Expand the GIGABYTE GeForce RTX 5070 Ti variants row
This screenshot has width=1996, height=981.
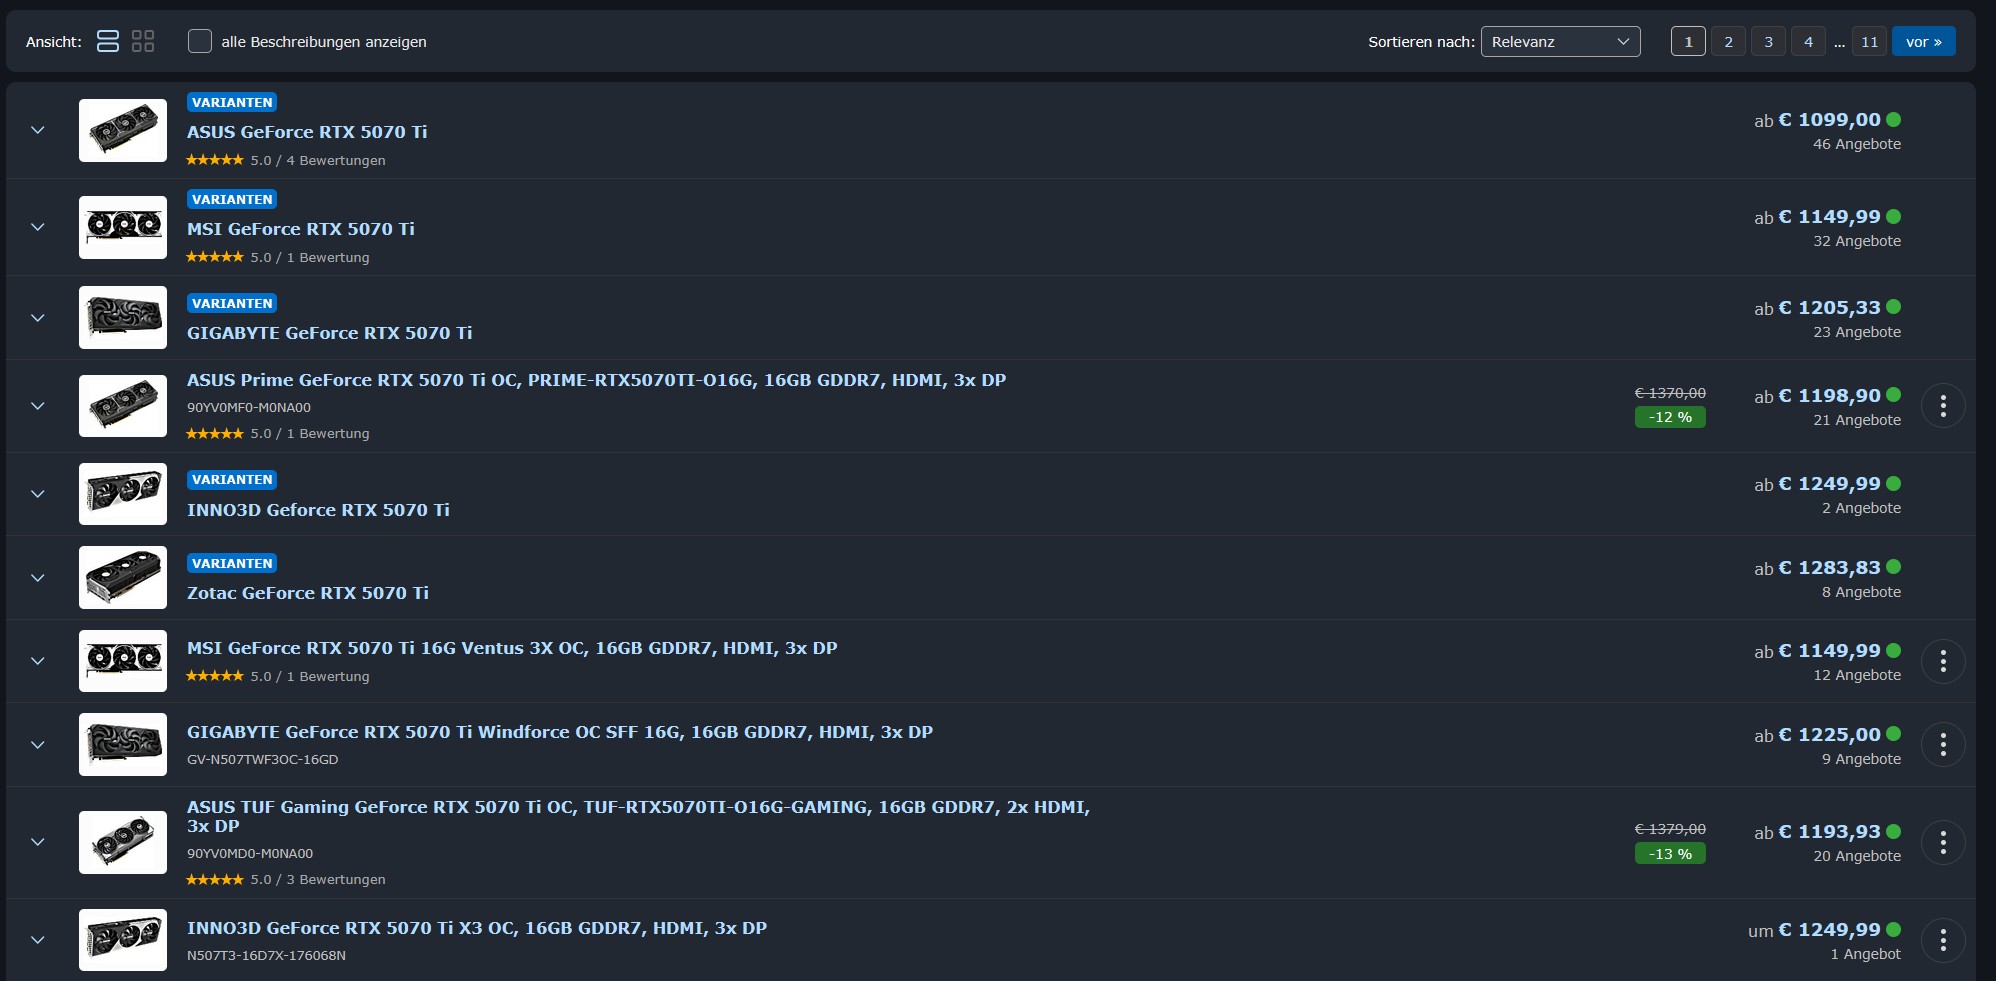(38, 318)
